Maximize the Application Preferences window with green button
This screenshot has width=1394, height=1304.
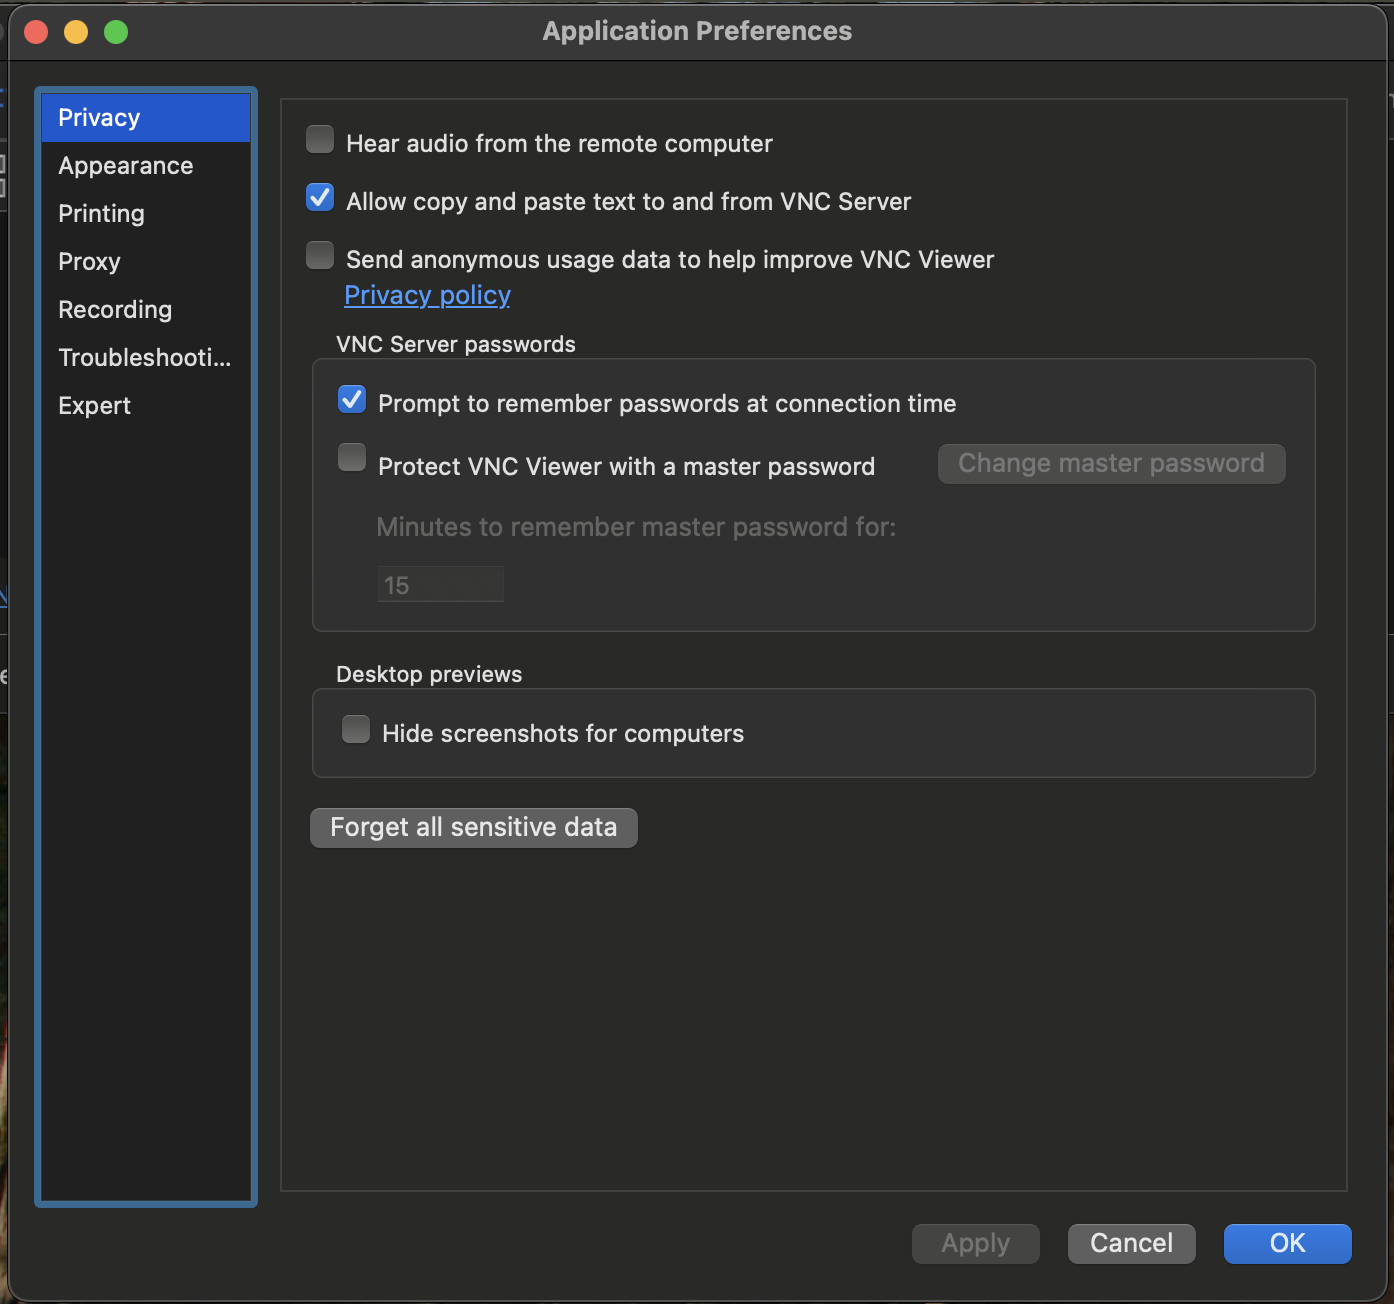coord(116,32)
